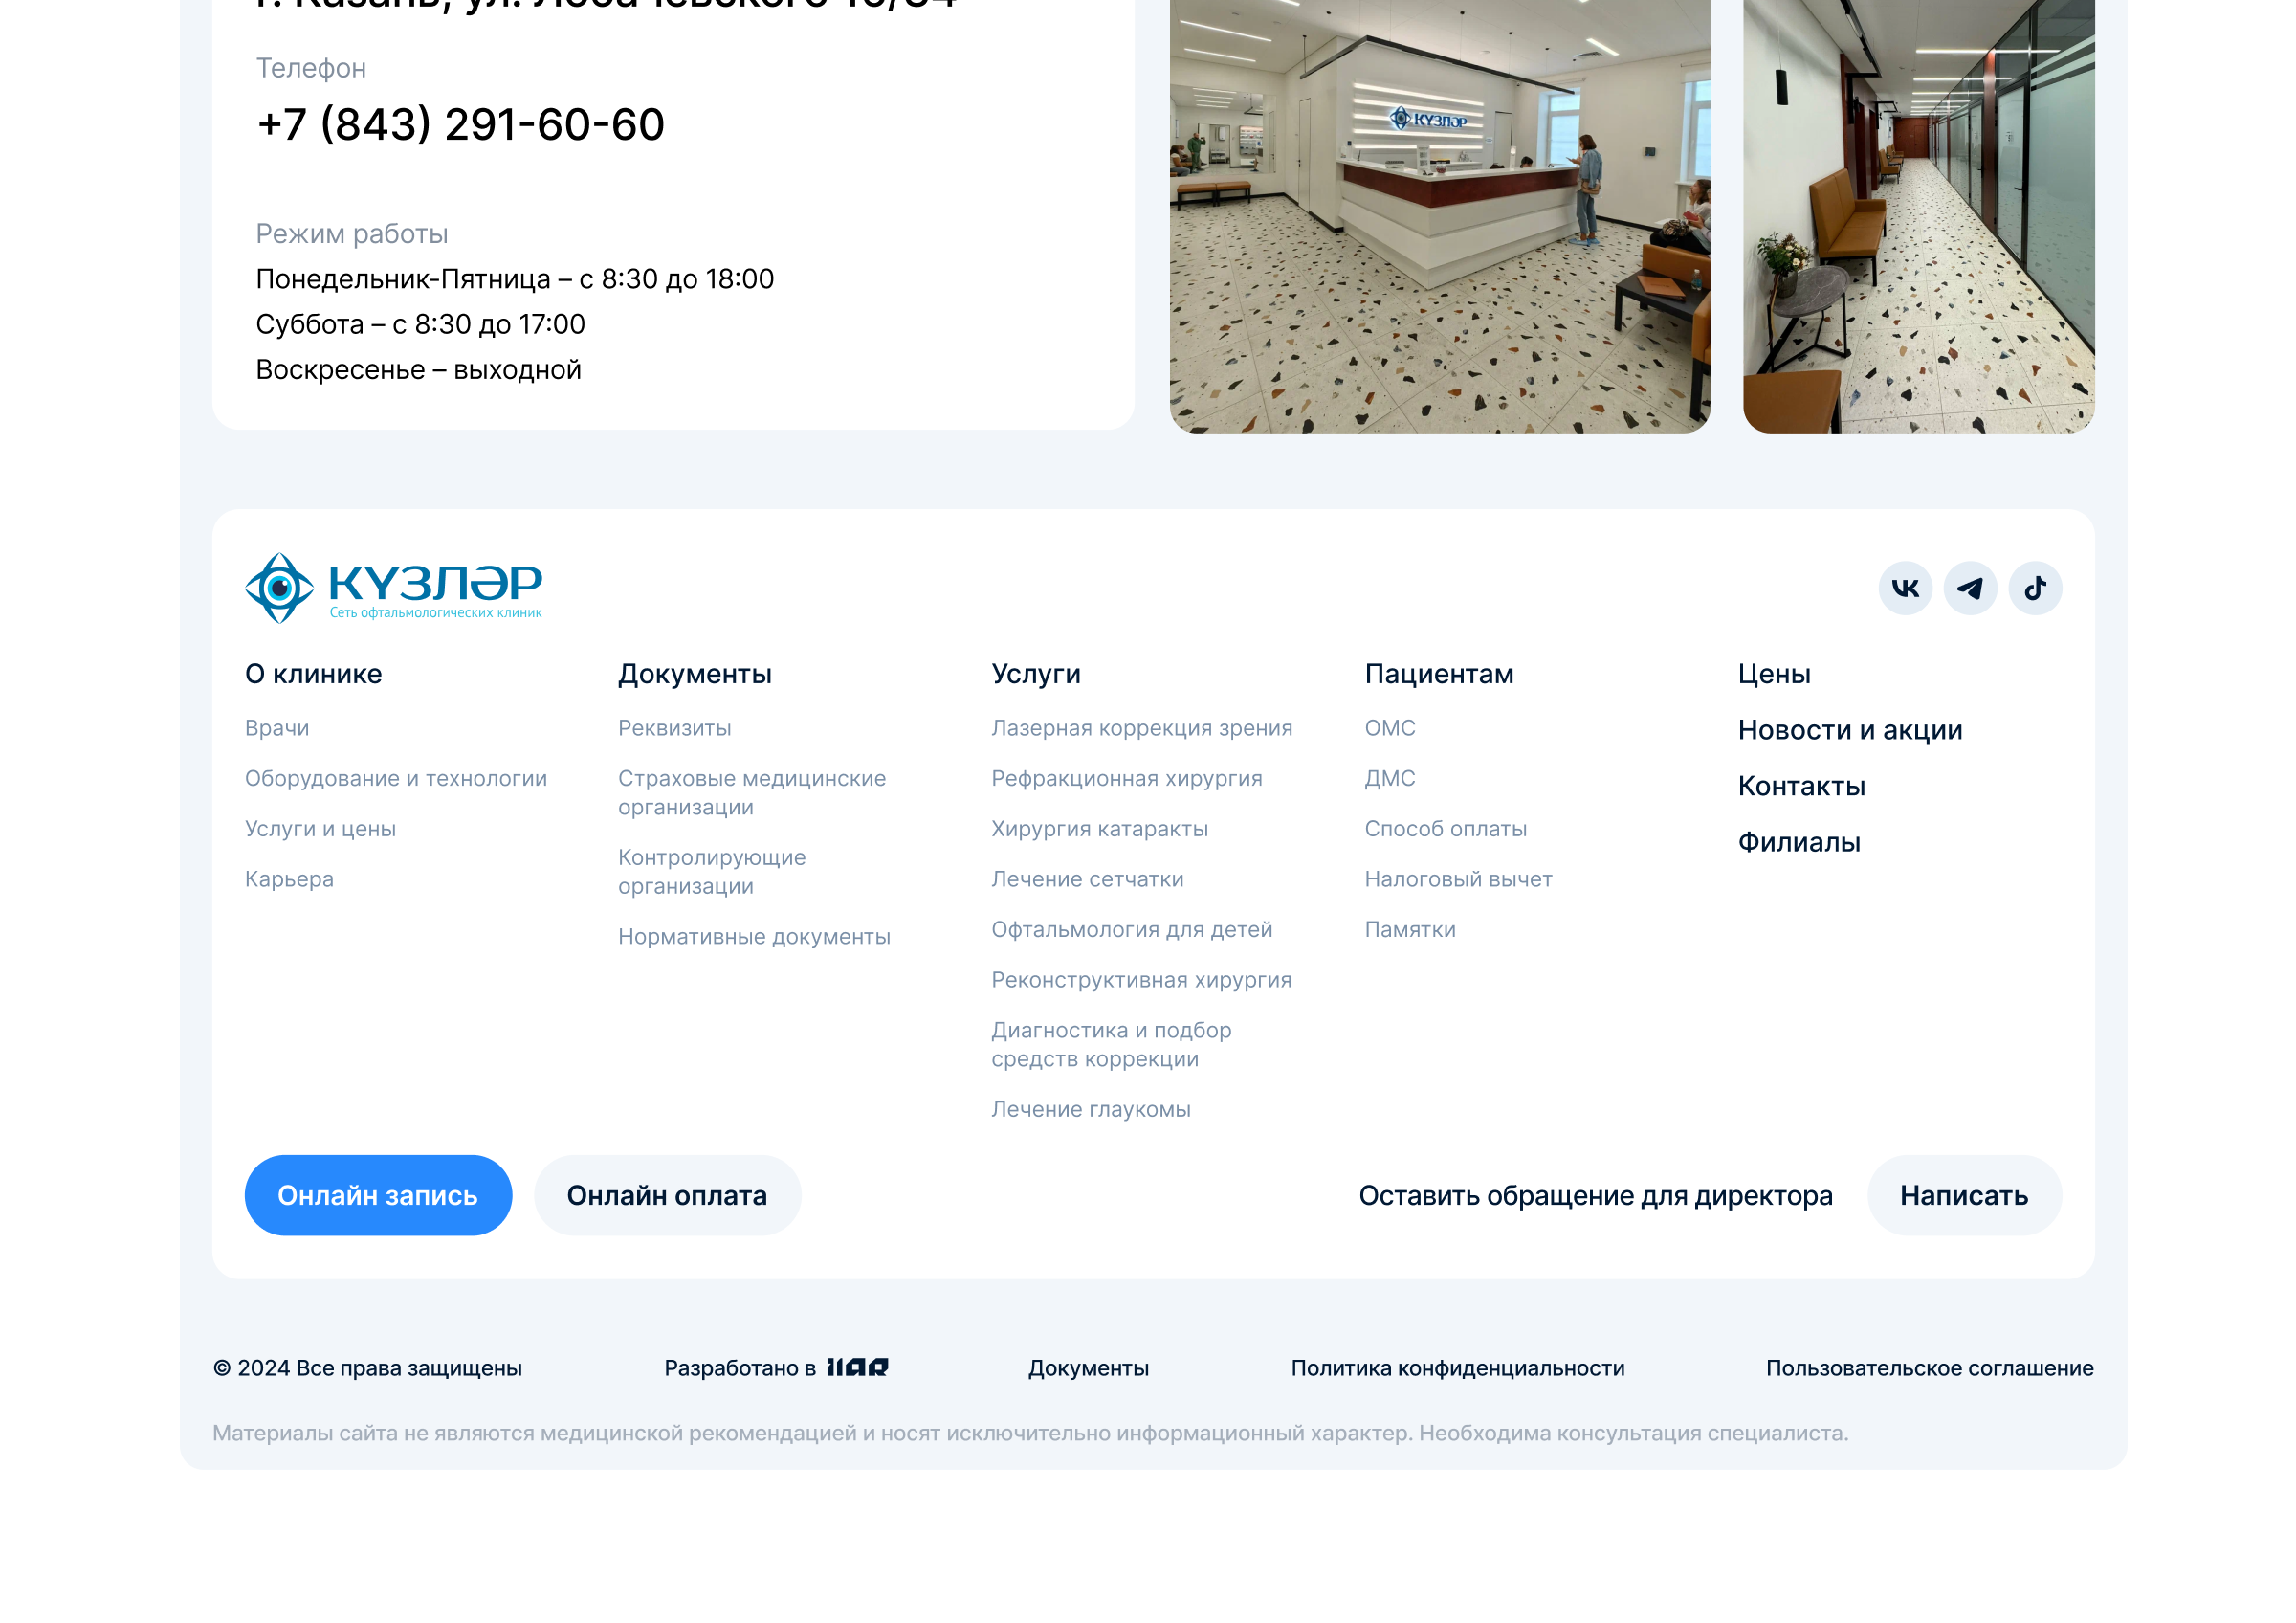Screen dimensions: 2296x1623
Task: Go to the Новости и акции section
Action: coord(1849,730)
